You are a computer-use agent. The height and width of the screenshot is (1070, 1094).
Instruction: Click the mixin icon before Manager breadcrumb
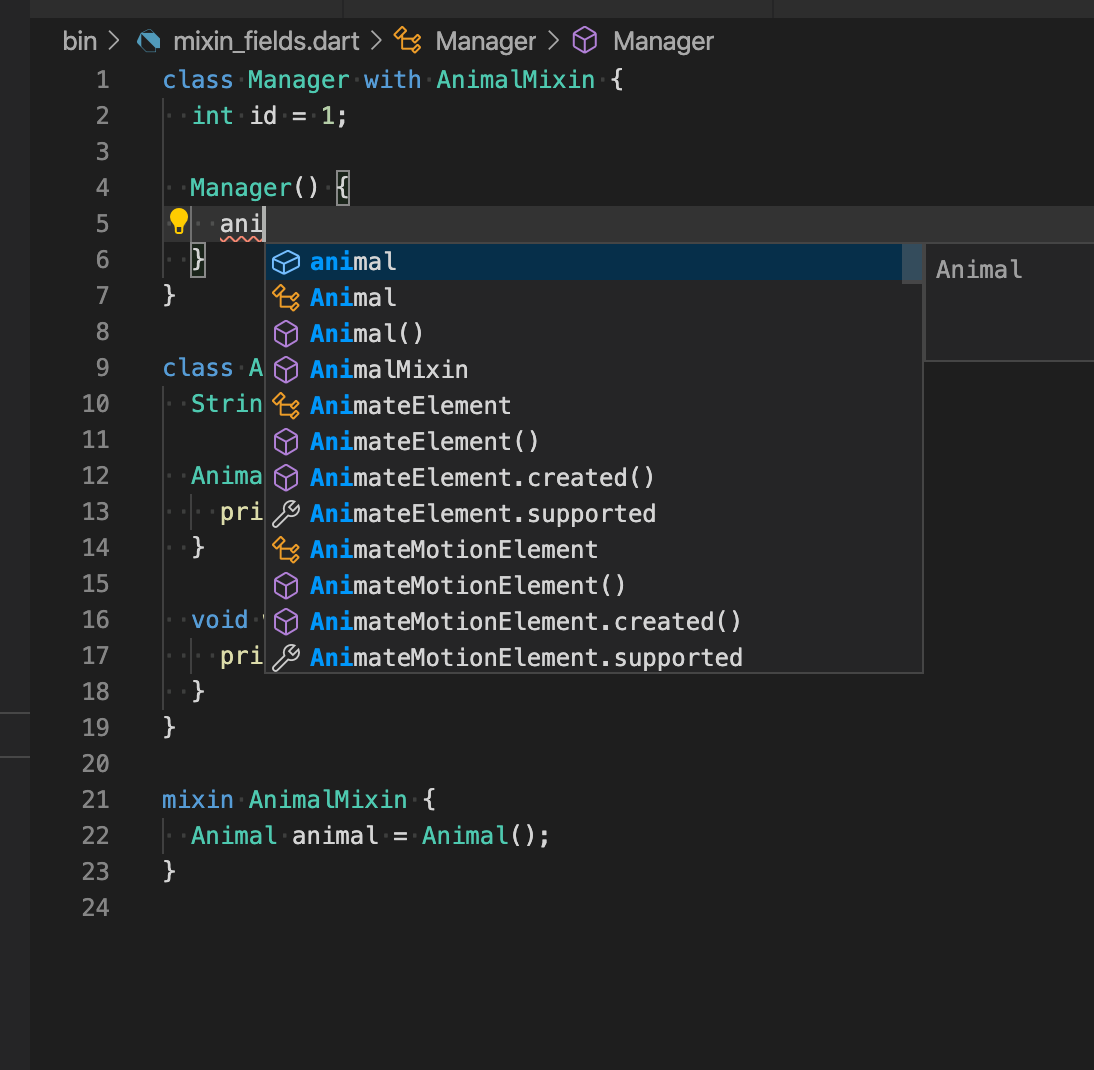[x=406, y=40]
